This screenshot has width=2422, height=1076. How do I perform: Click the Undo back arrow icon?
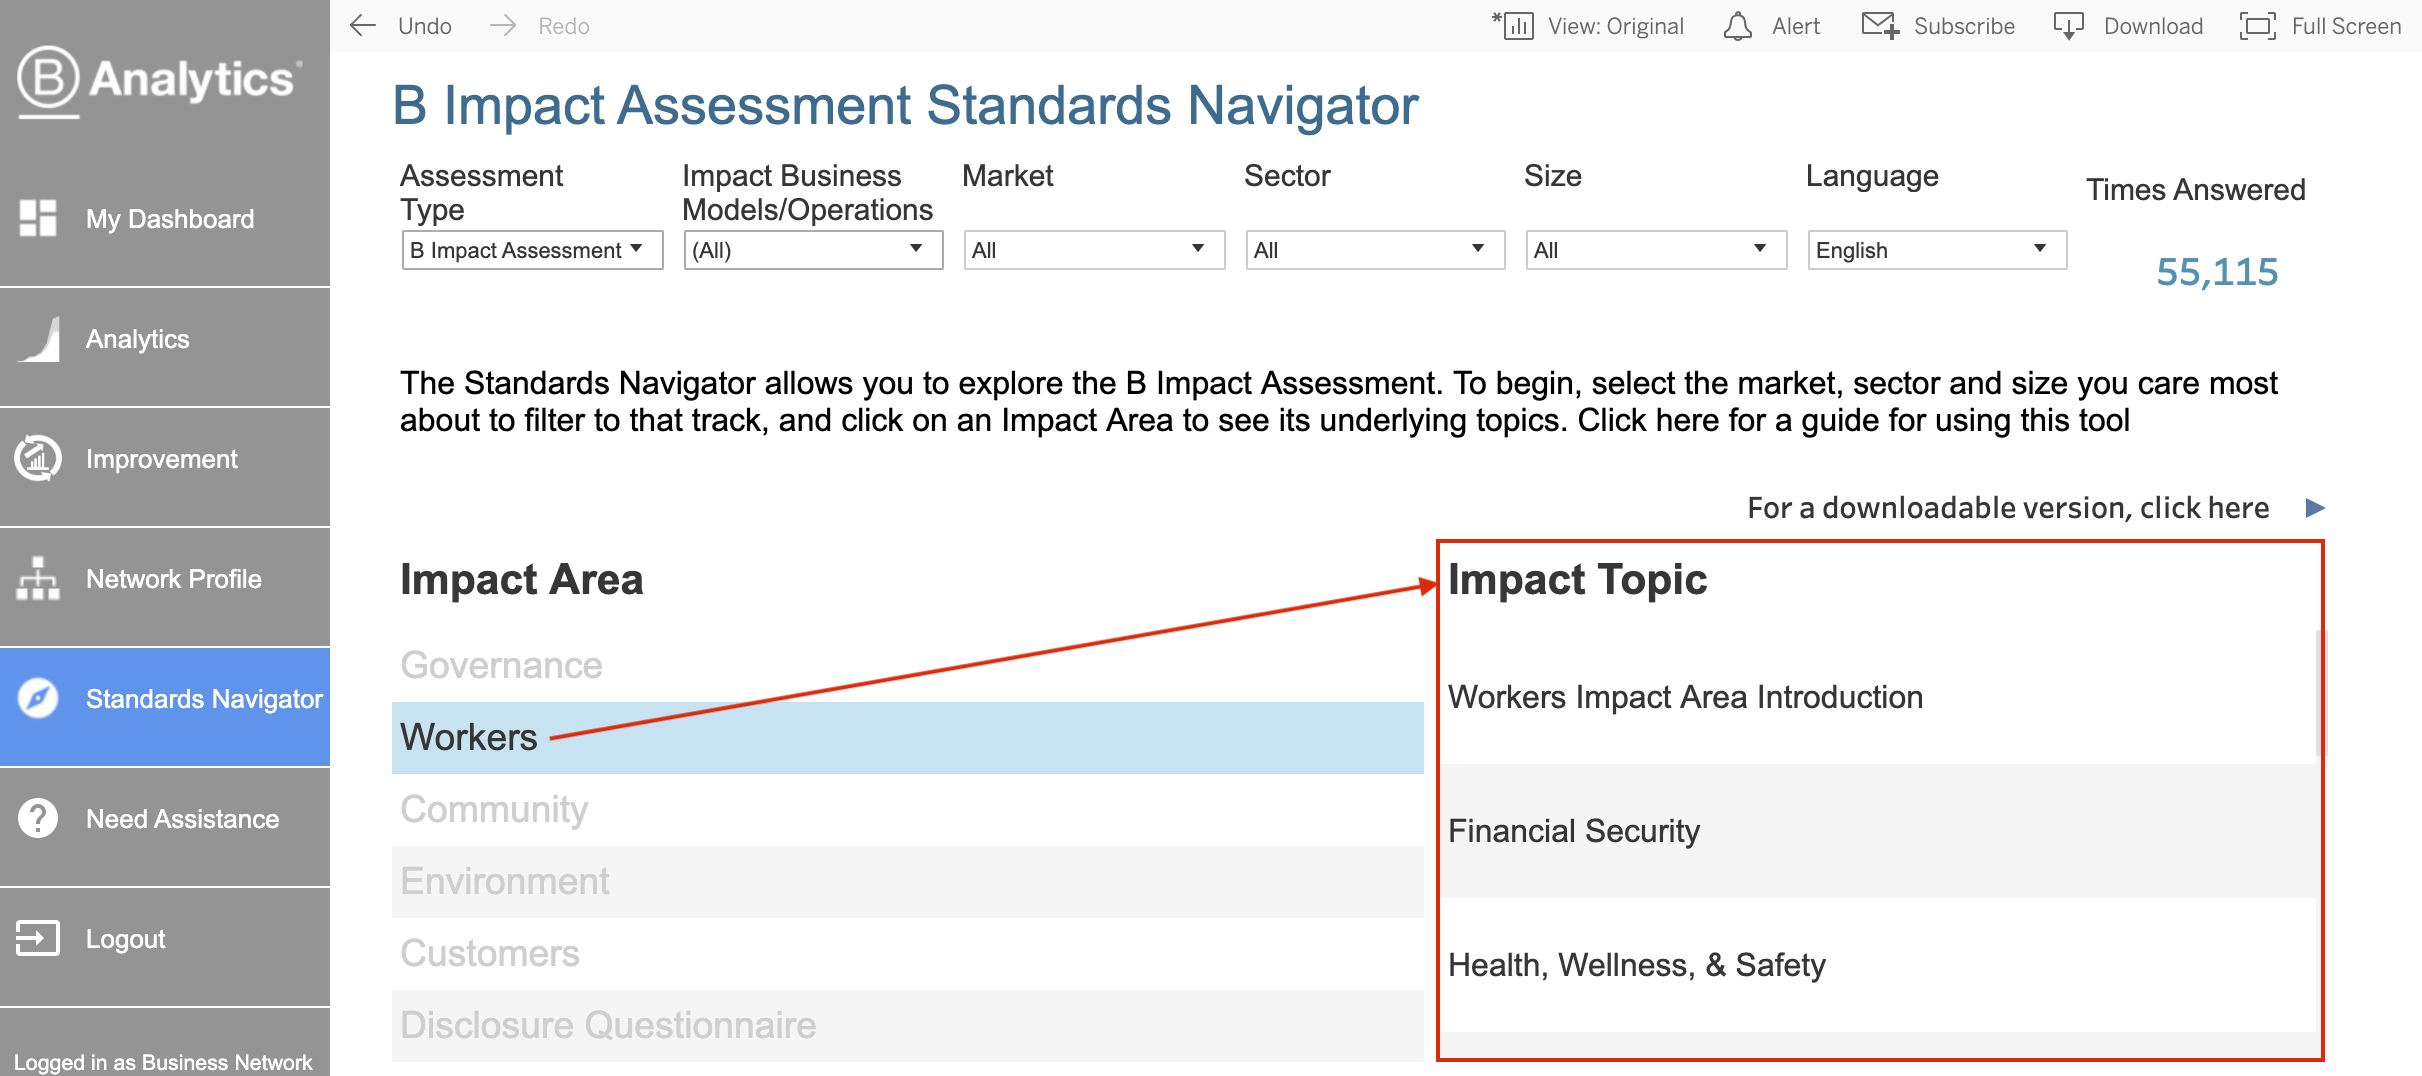coord(363,26)
